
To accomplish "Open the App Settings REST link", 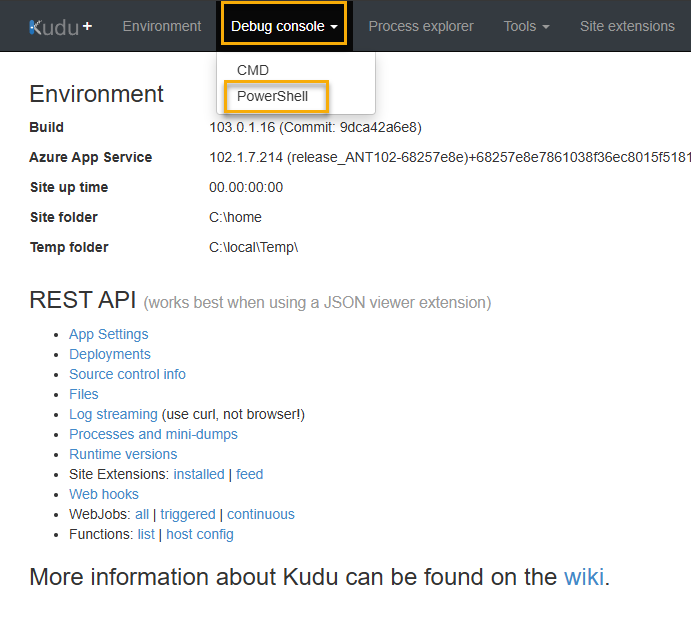I will (108, 334).
